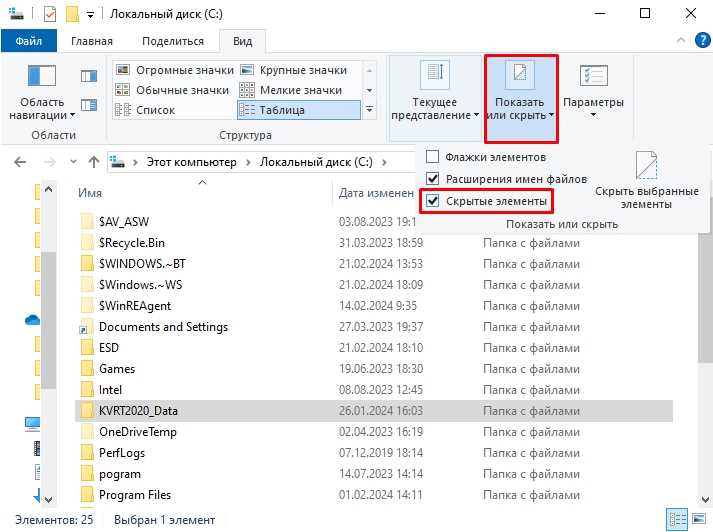Switch to the Вид tab
The width and height of the screenshot is (713, 532).
click(242, 41)
